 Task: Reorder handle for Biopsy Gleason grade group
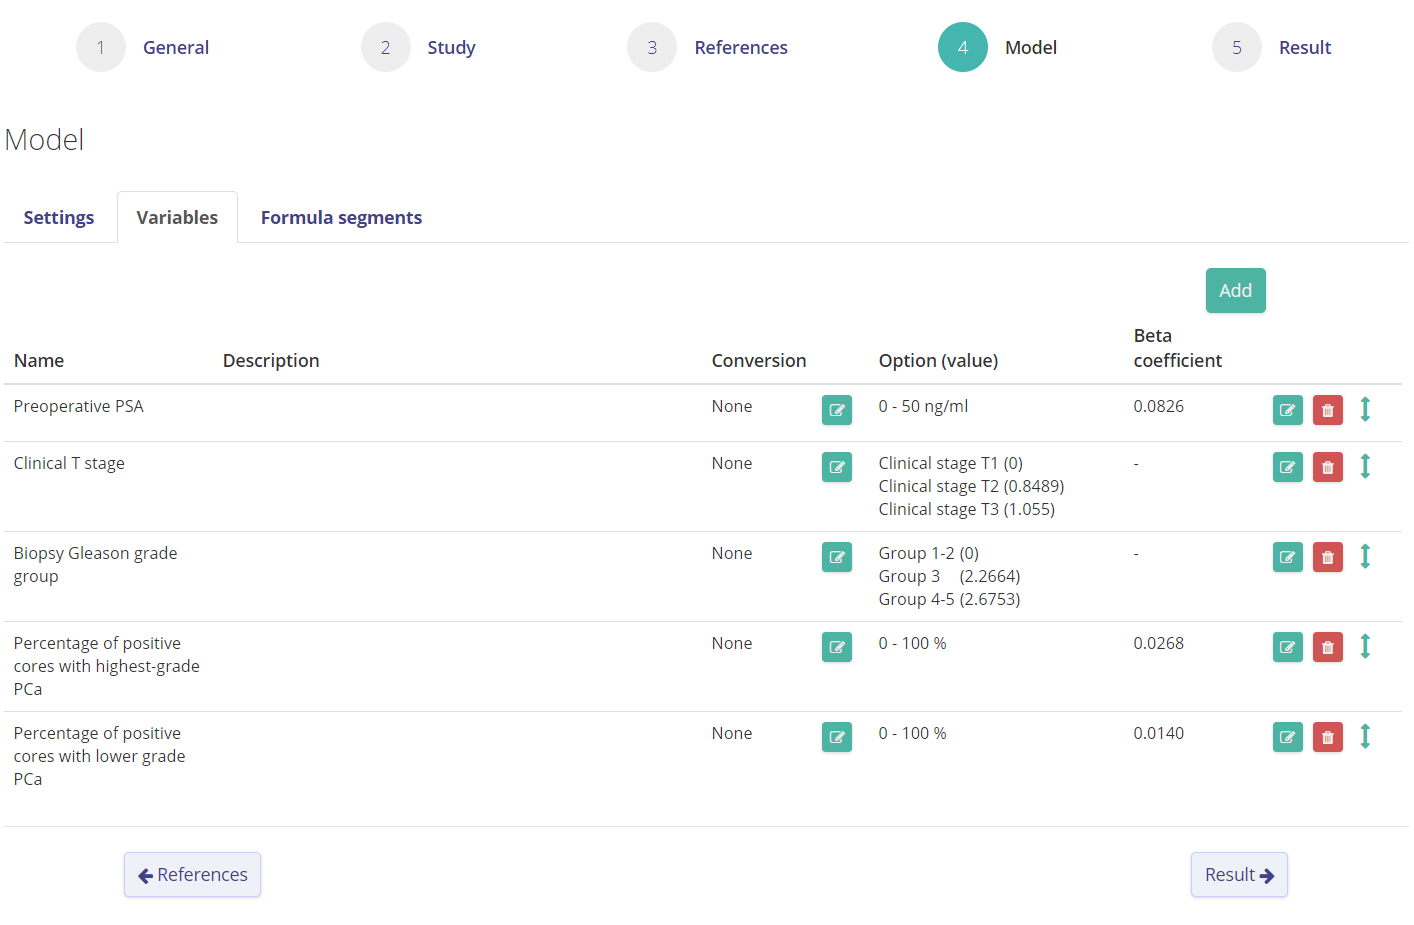coord(1365,557)
